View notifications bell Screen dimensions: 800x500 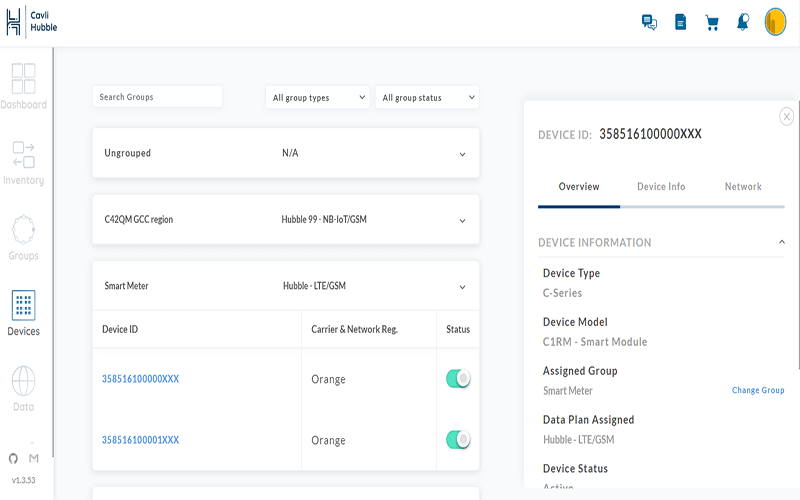click(x=743, y=22)
